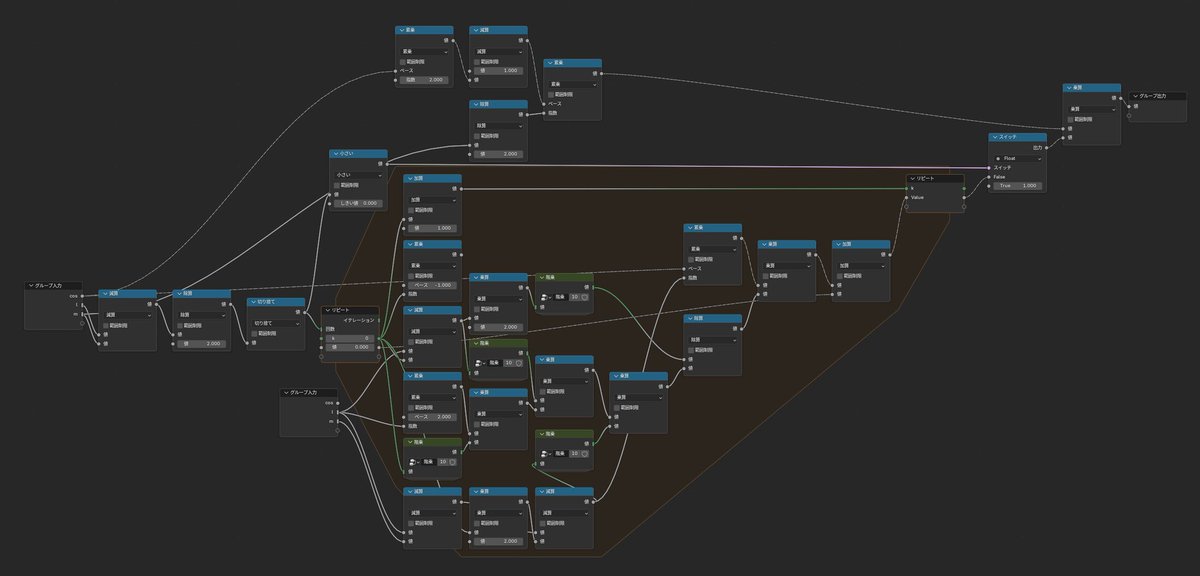Toggle fake user shield in topmost 階乗 node

(585, 297)
